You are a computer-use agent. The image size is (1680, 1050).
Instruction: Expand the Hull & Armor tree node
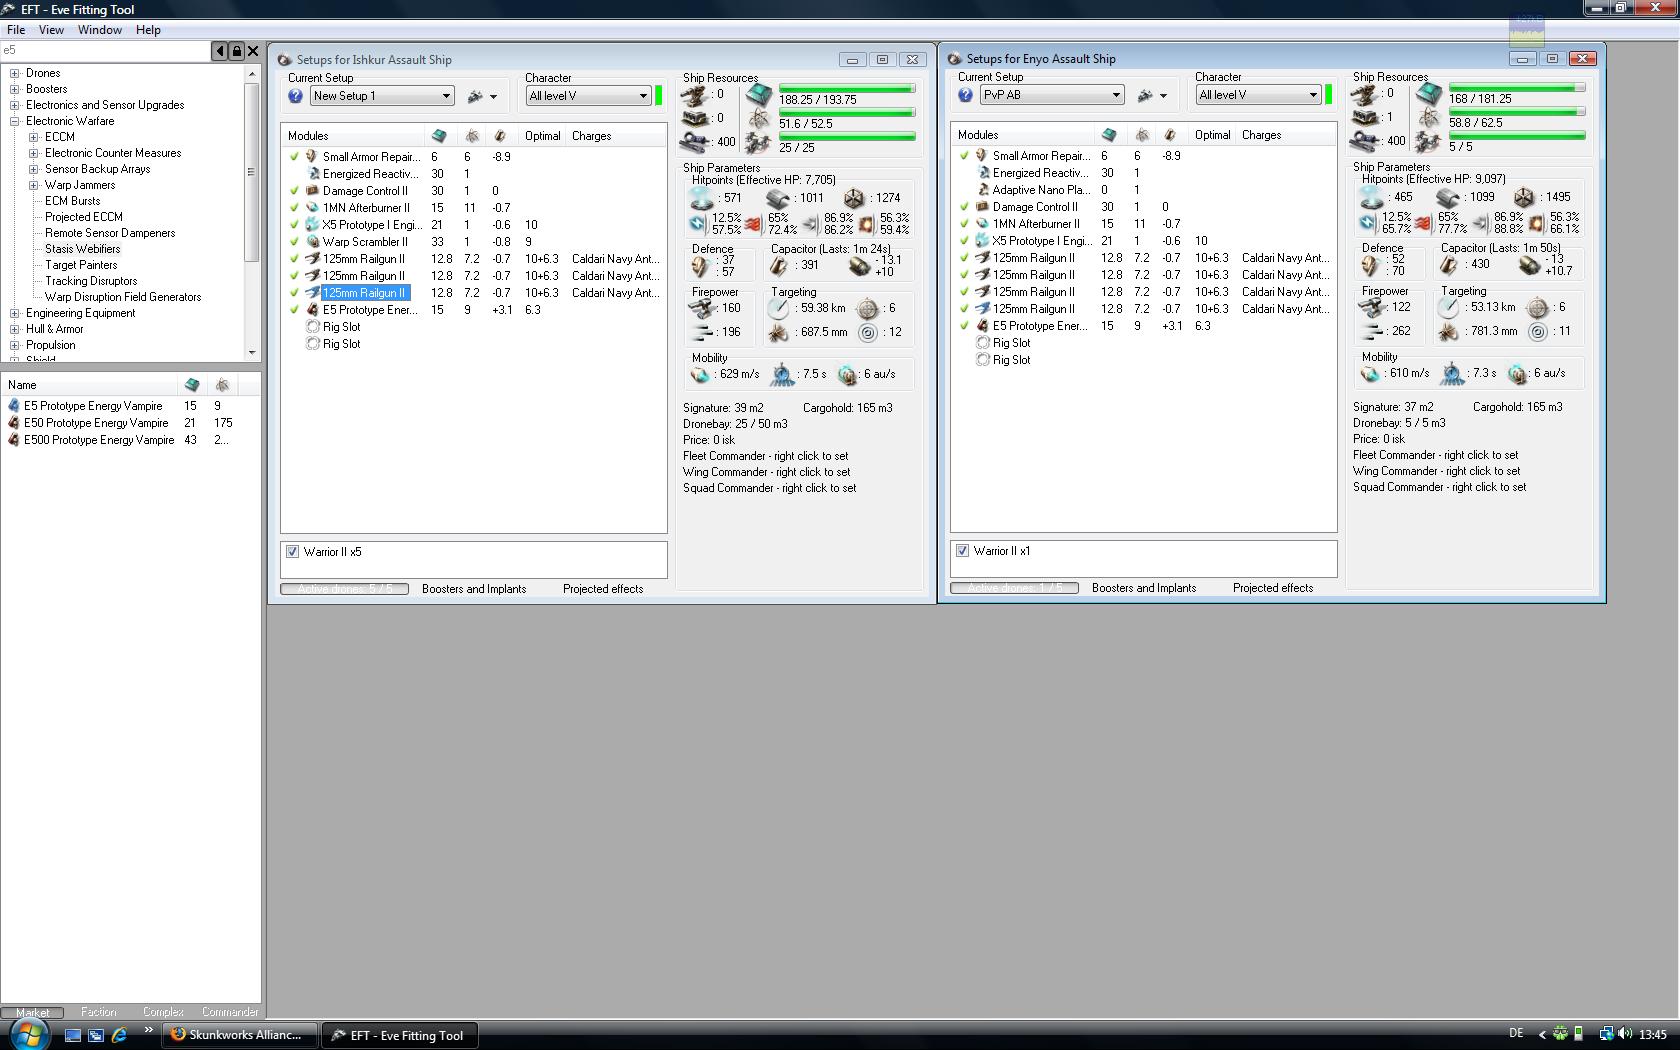click(15, 329)
